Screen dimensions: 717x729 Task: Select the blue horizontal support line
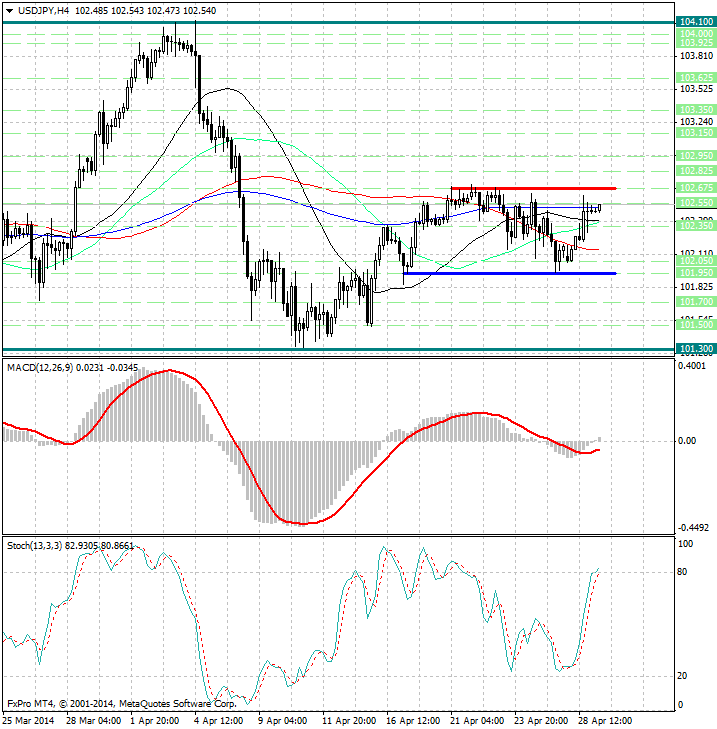[510, 273]
